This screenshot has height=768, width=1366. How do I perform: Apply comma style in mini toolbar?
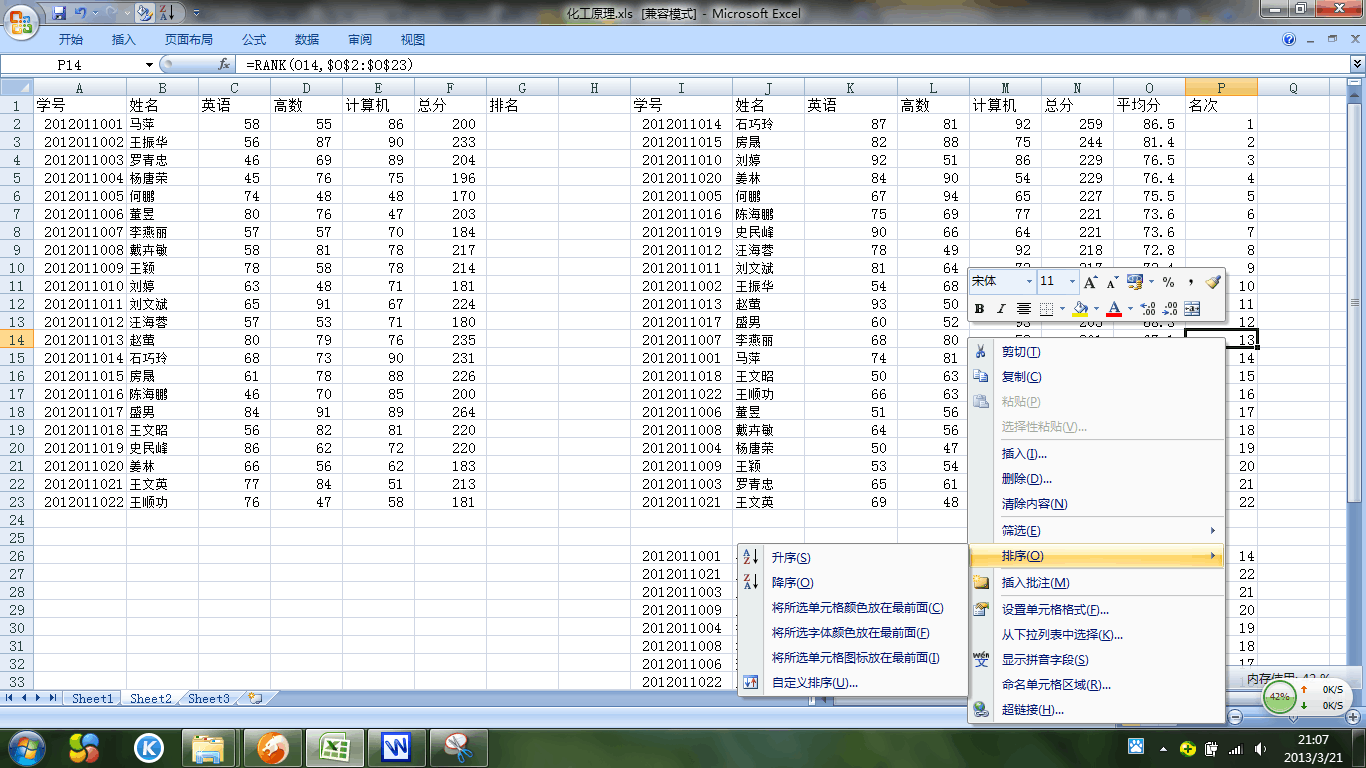(1191, 282)
